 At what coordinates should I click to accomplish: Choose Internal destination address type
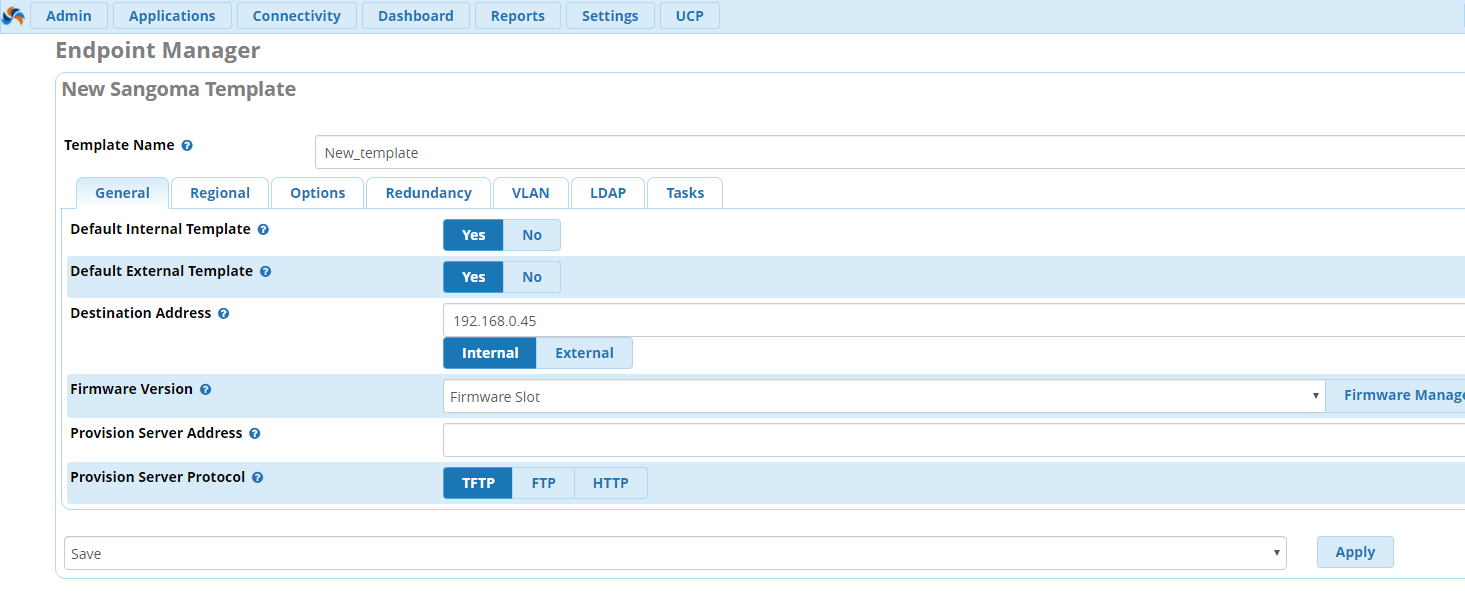click(x=490, y=353)
